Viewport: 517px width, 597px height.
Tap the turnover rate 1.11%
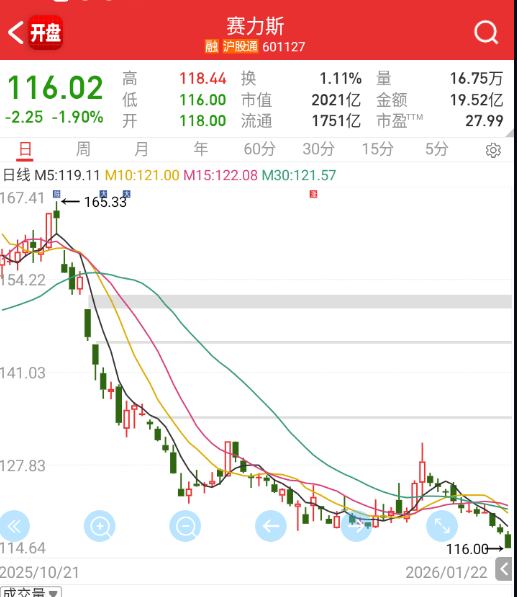(x=340, y=78)
